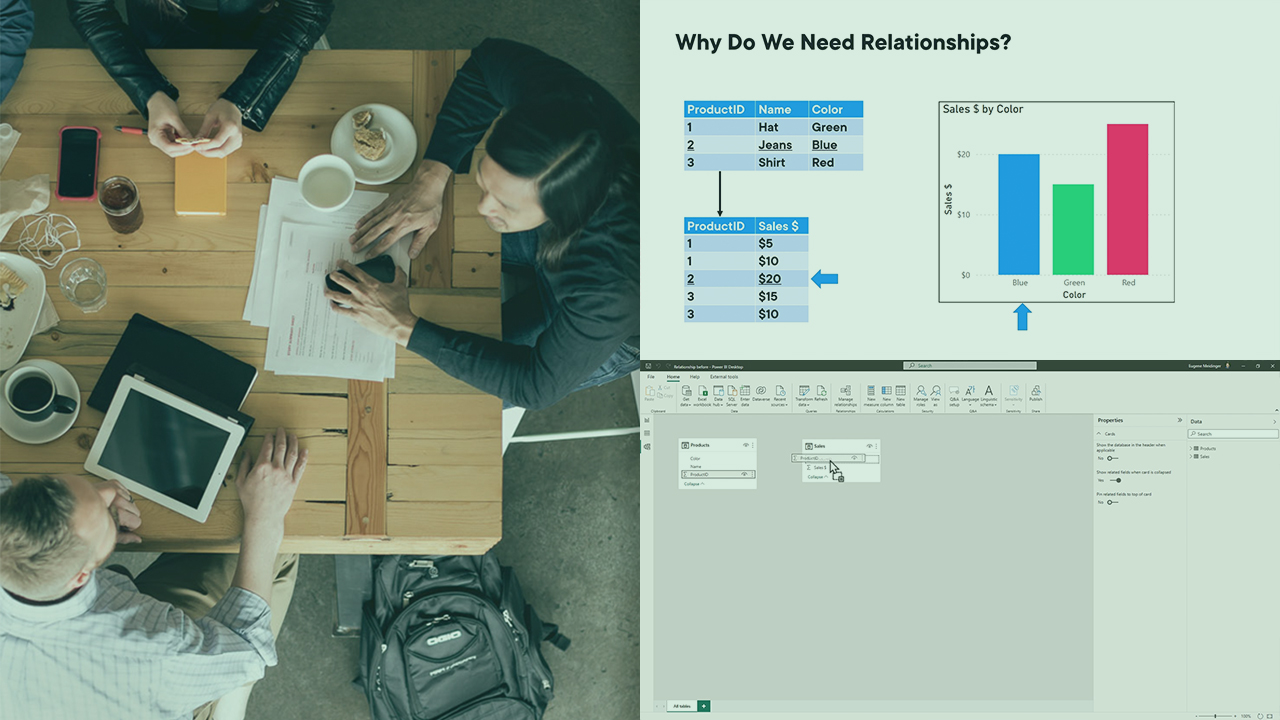Image resolution: width=1280 pixels, height=720 pixels.
Task: Click the Search field in Data pane
Action: click(1233, 434)
